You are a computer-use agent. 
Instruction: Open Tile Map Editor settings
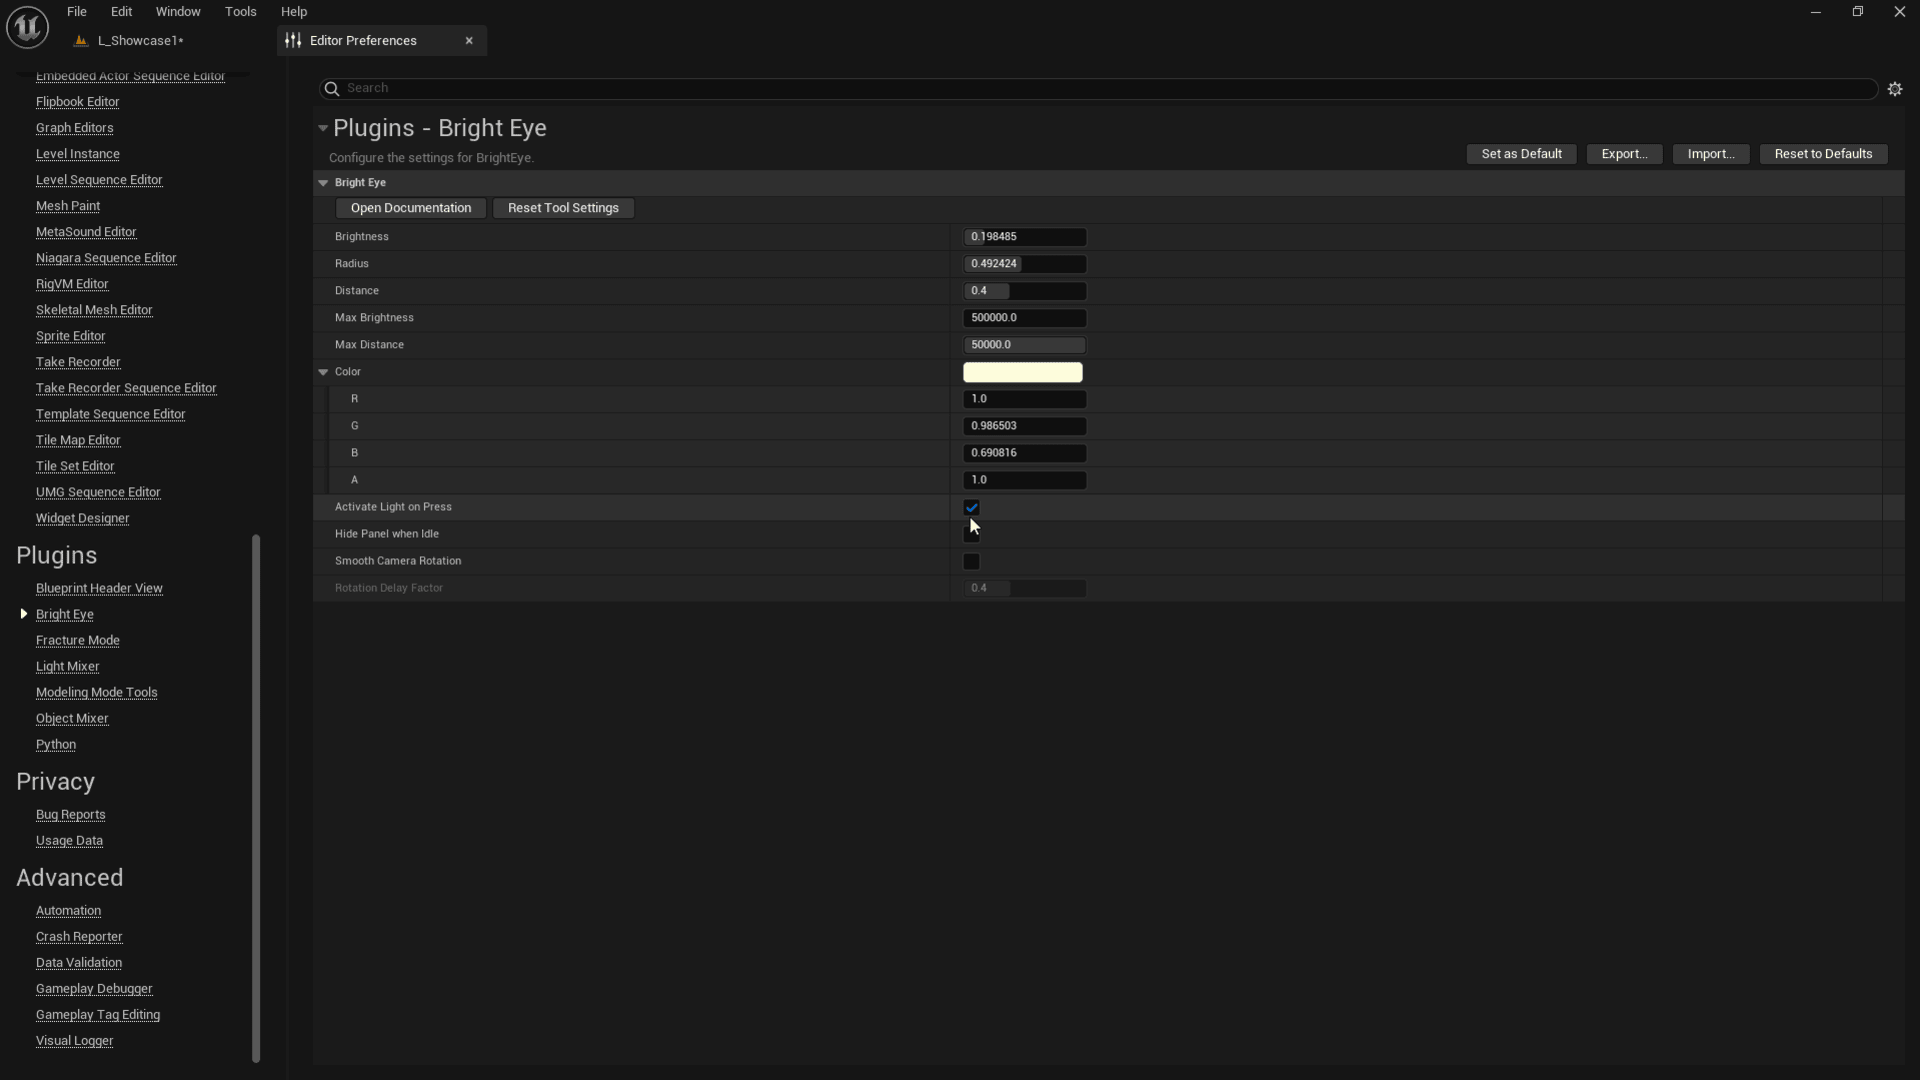78,440
